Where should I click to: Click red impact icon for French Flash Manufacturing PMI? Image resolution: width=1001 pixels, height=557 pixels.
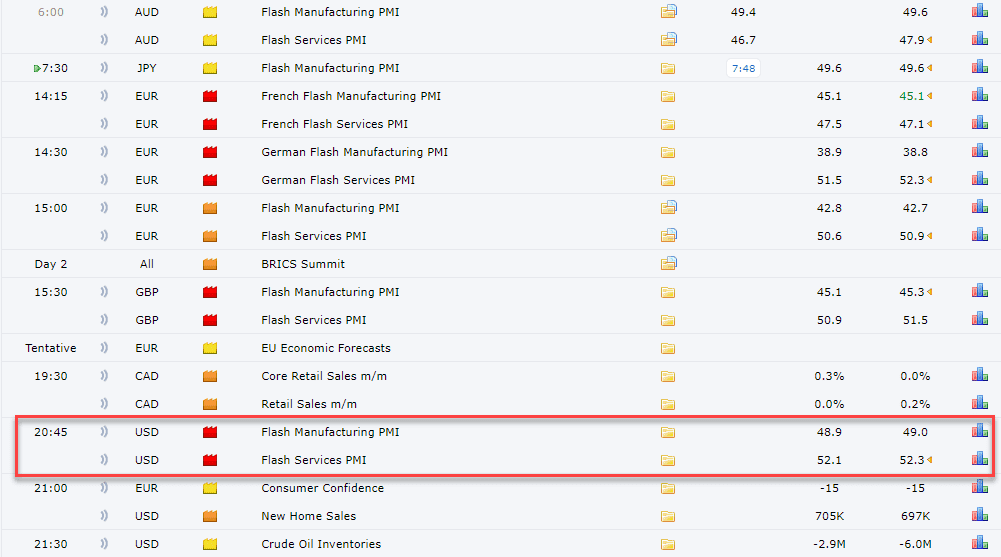click(x=210, y=96)
